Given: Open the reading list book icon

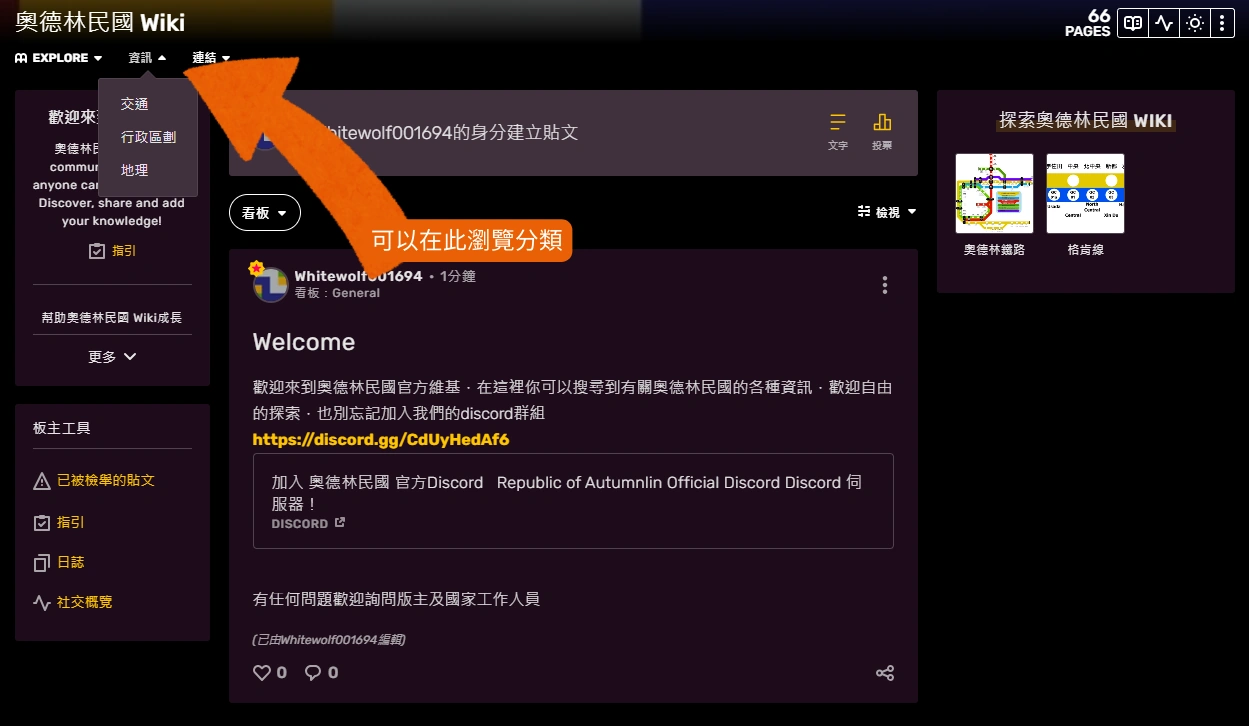Looking at the screenshot, I should pyautogui.click(x=1131, y=23).
